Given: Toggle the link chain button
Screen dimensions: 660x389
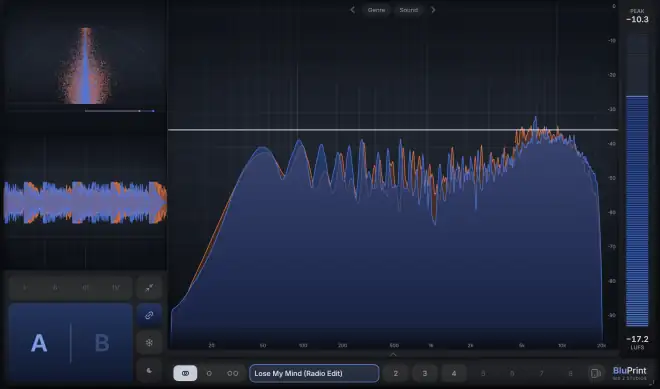Looking at the screenshot, I should tap(149, 315).
